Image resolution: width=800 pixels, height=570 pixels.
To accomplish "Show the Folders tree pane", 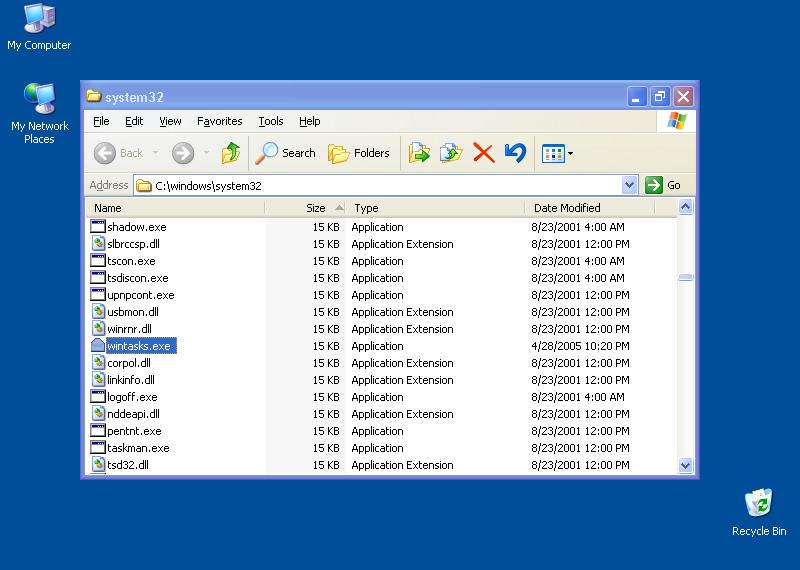I will coord(359,153).
